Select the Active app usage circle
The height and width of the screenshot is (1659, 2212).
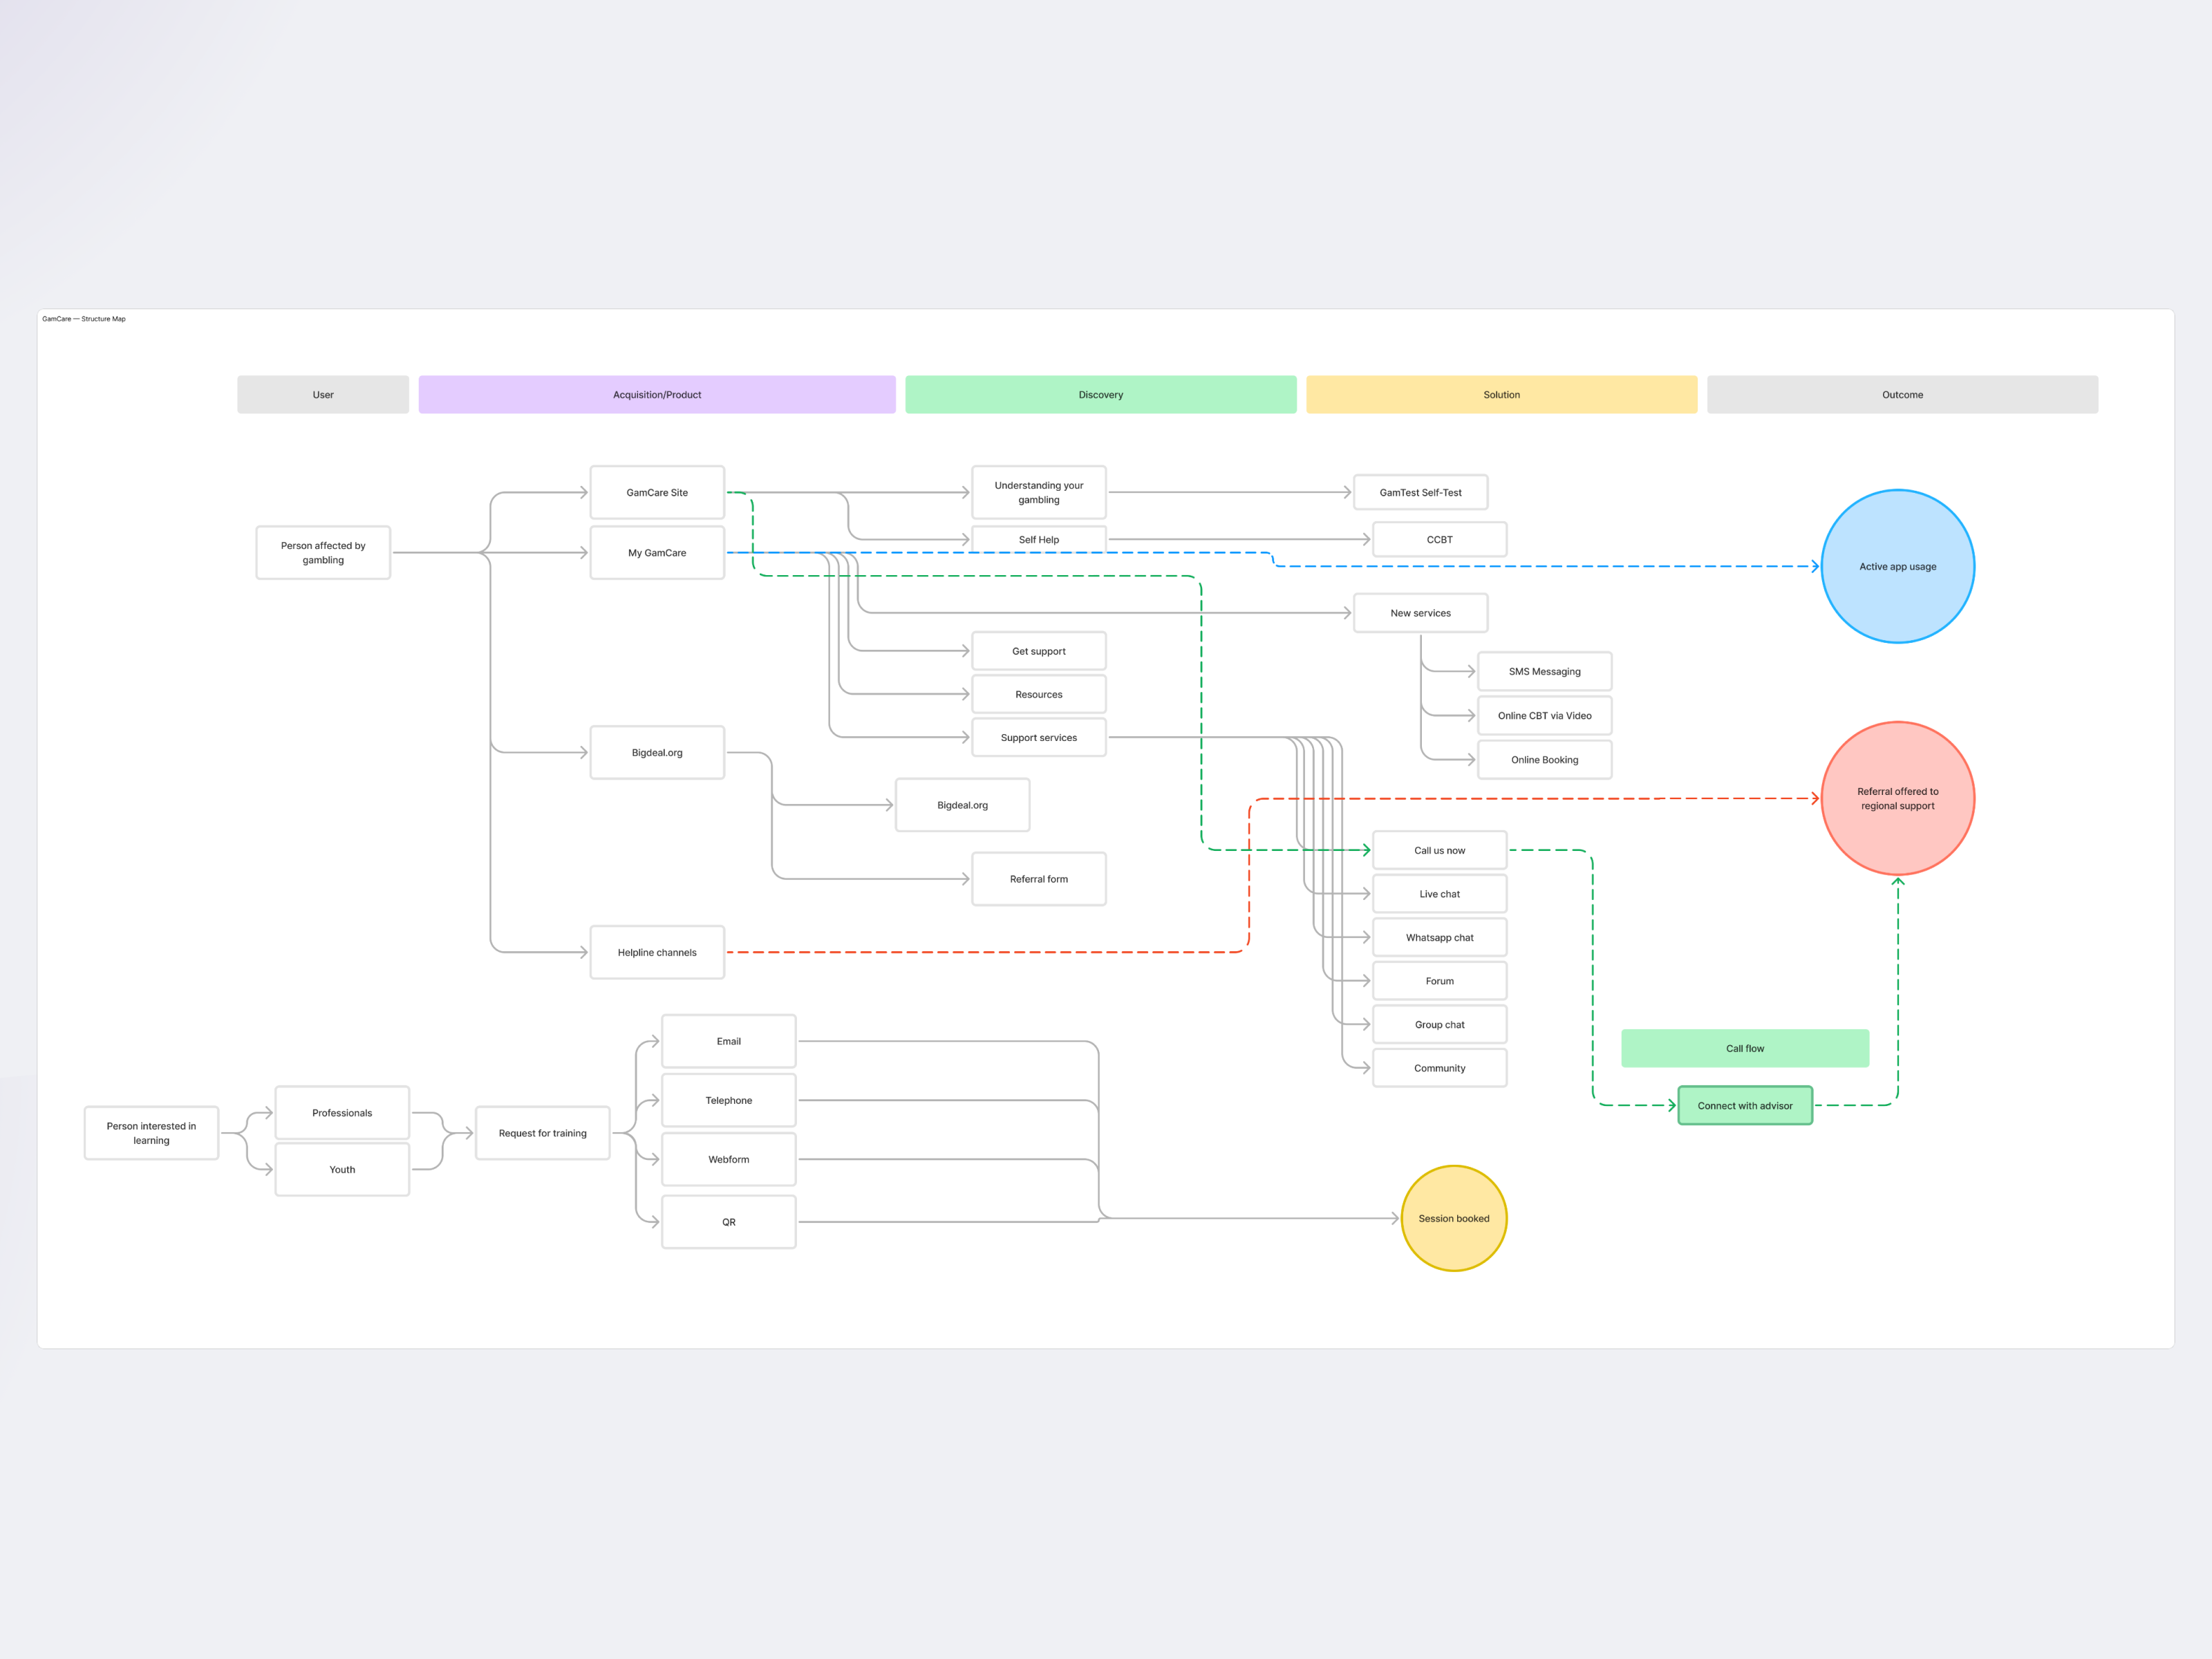click(x=1897, y=566)
